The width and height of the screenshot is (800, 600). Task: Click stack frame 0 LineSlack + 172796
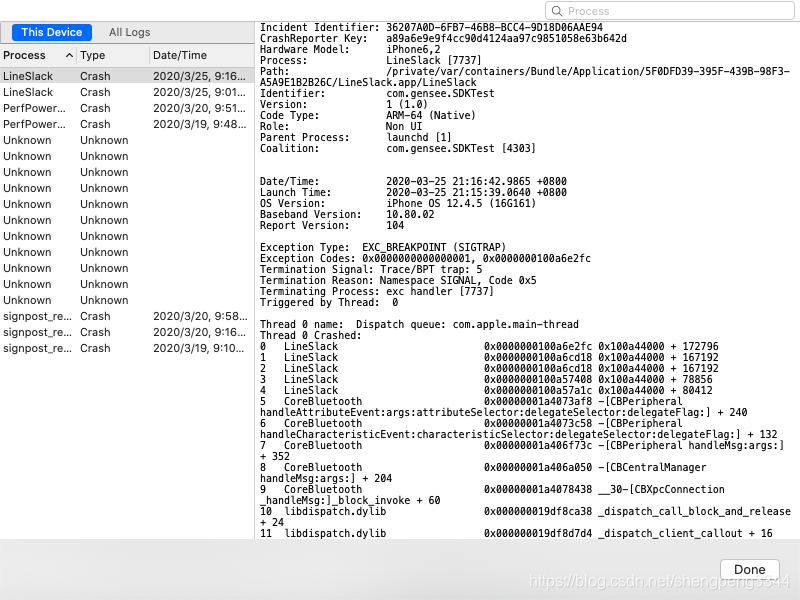(x=489, y=346)
